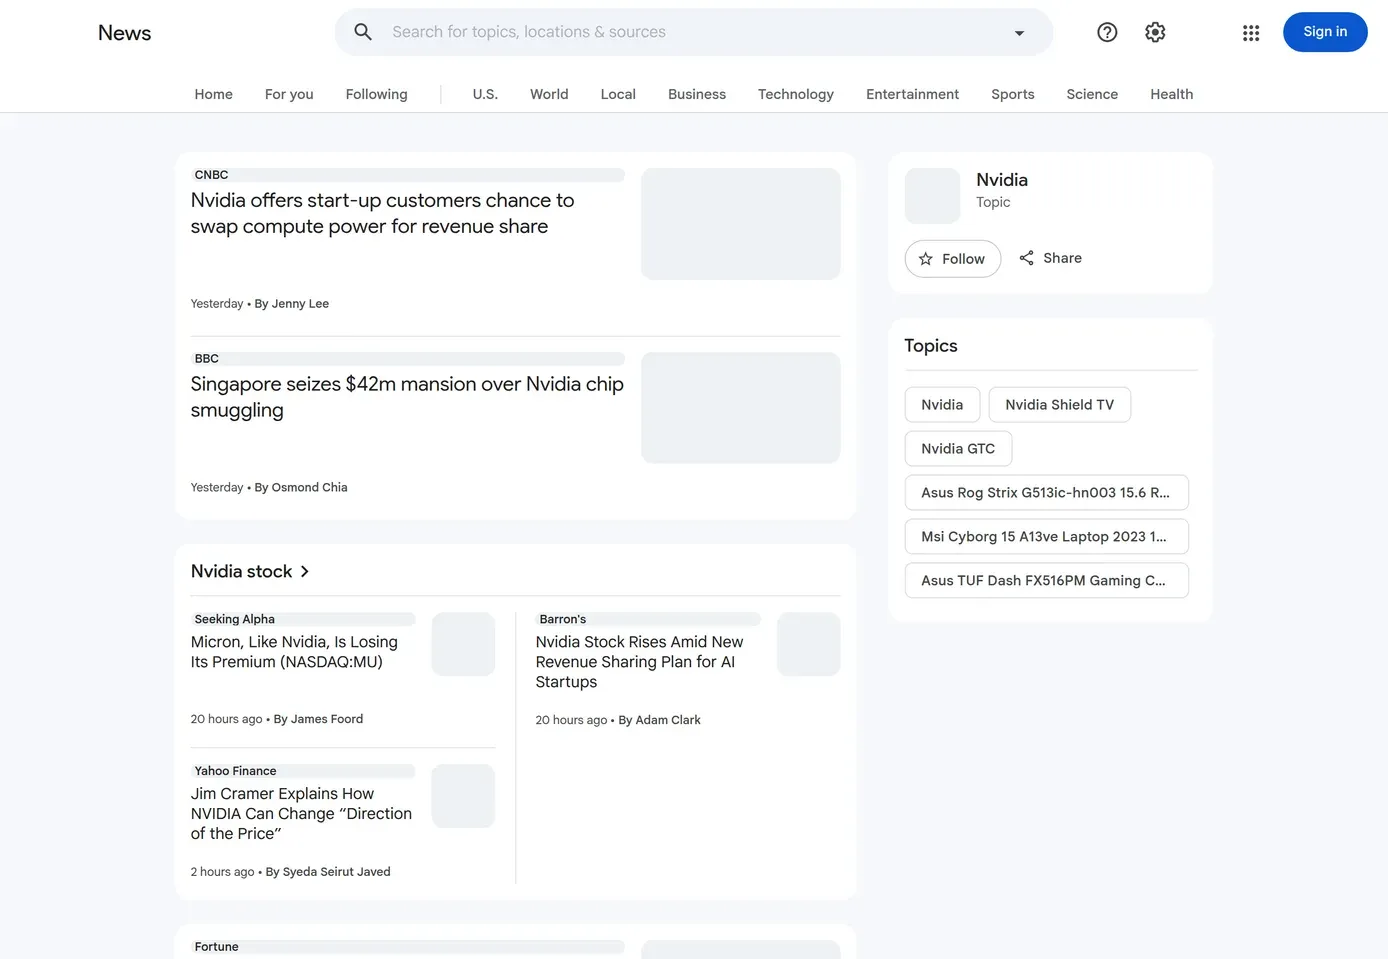Go to the Sports section
This screenshot has height=959, width=1388.
point(1013,94)
